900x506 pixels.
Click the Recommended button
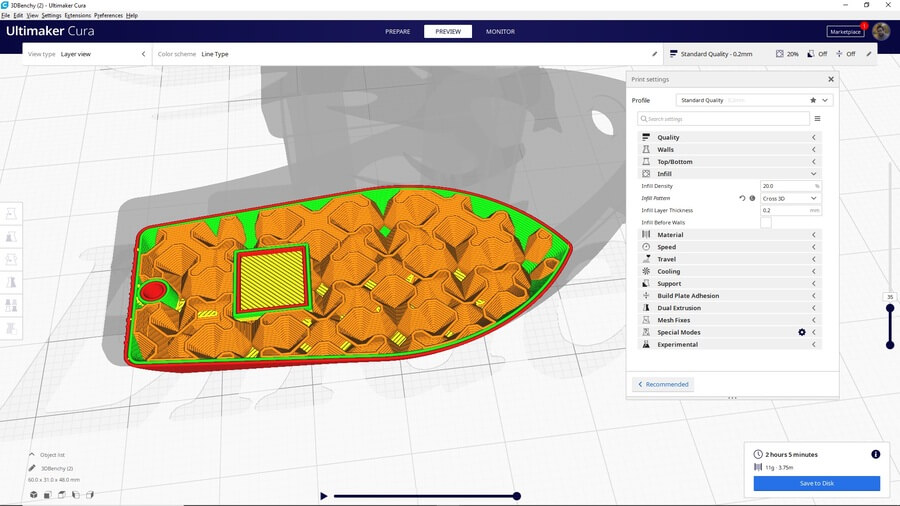663,384
